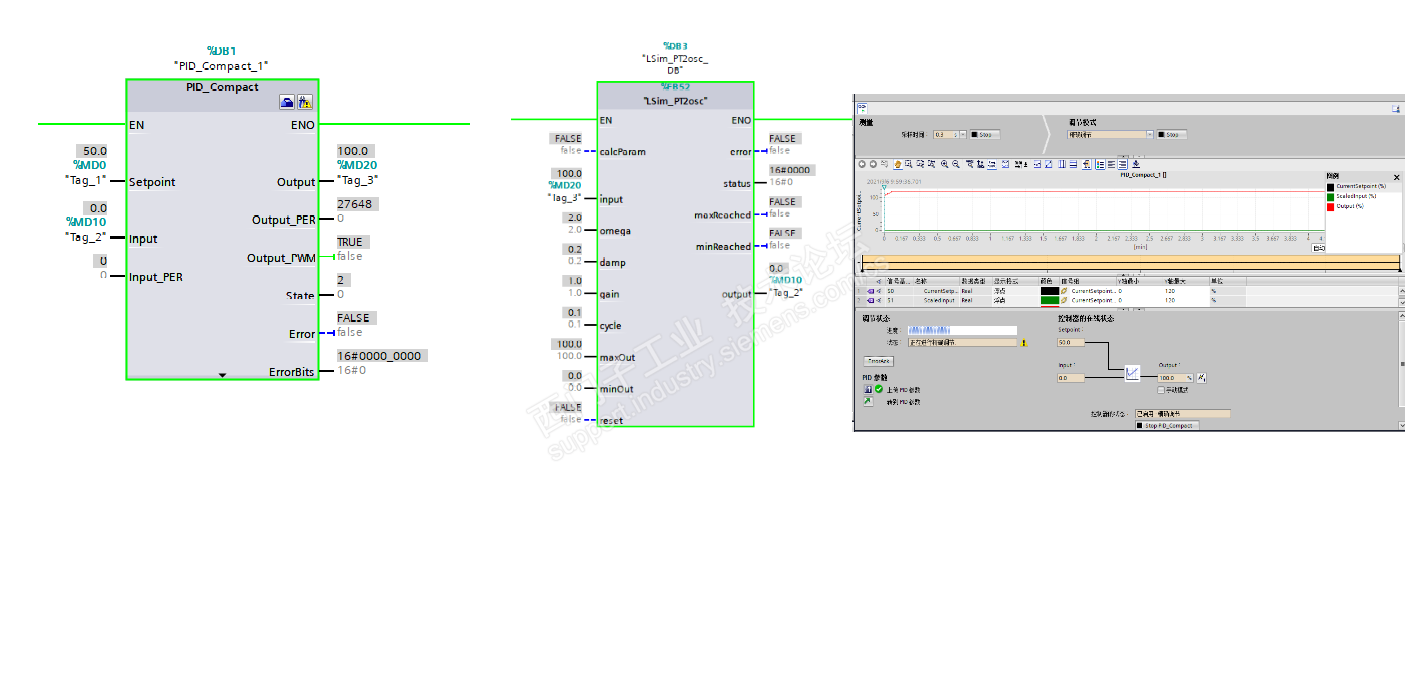
Task: Click the reset pin on LSim_PT2osc
Action: [x=611, y=421]
